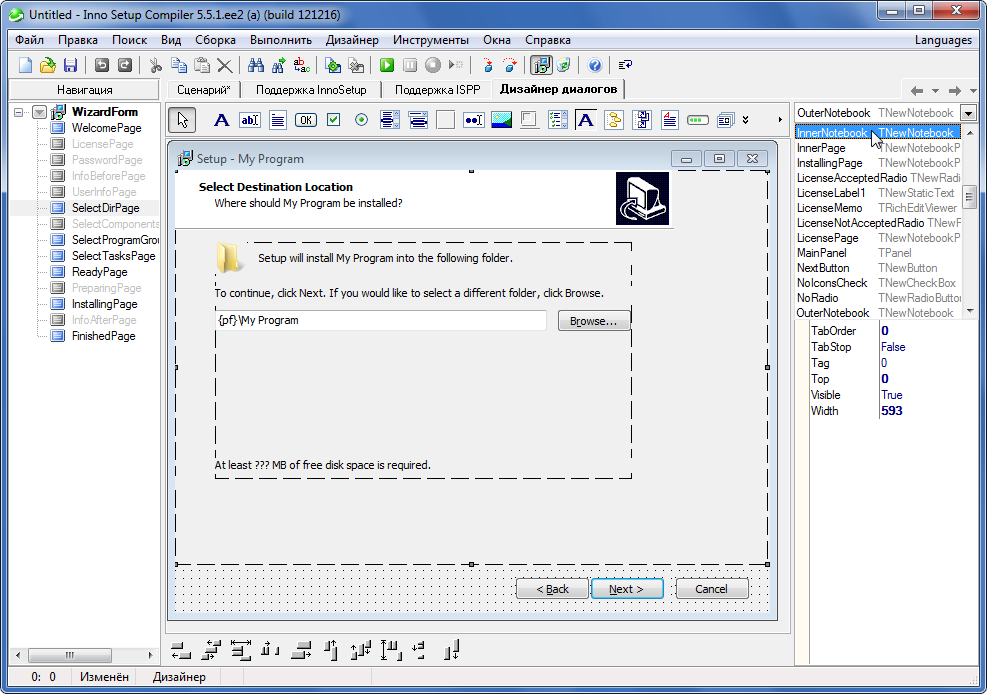The width and height of the screenshot is (987, 694).
Task: Choose the password edit component icon
Action: (x=474, y=120)
